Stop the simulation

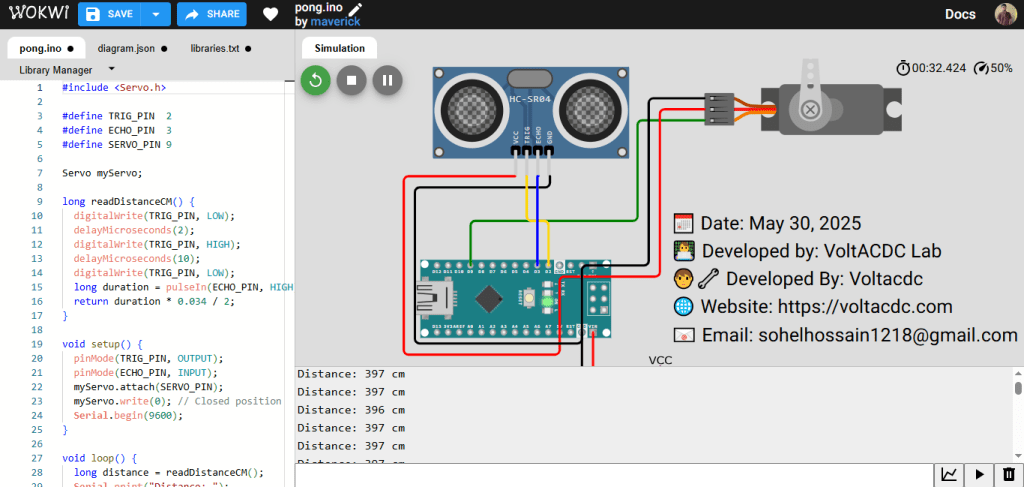[x=351, y=80]
